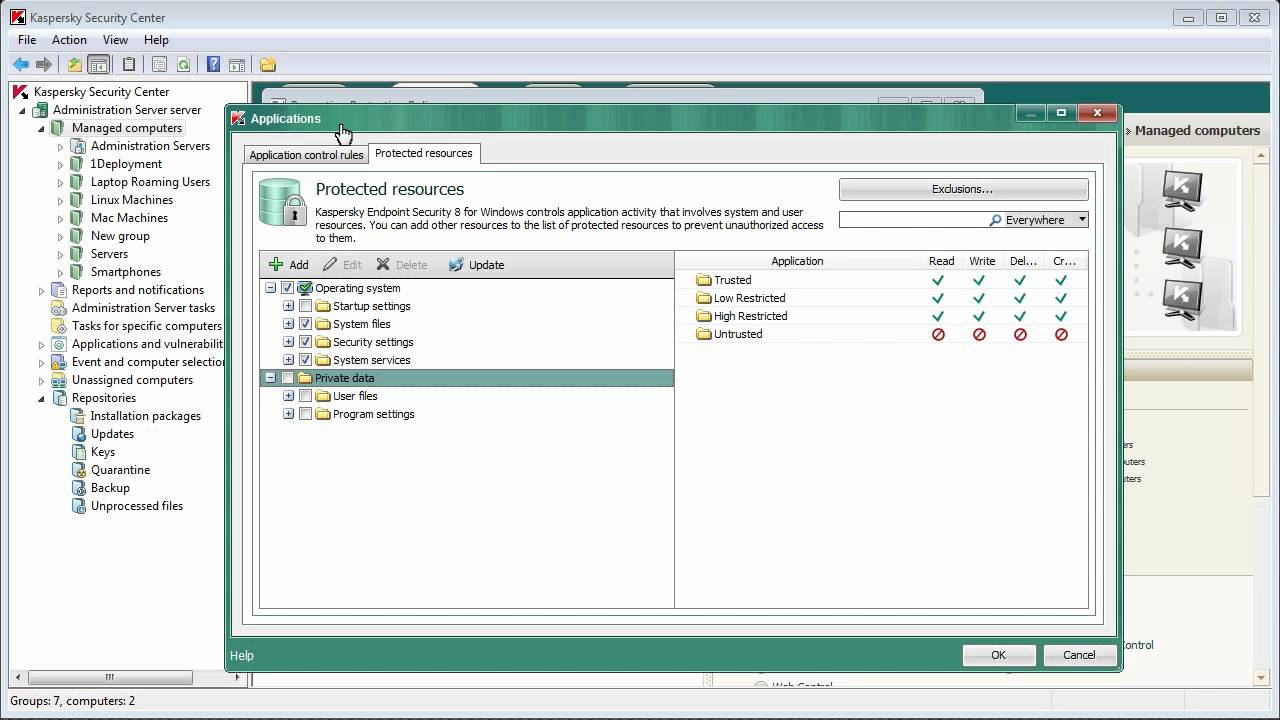Toggle Untrusted Read permission blocked icon
1280x720 pixels.
[938, 334]
